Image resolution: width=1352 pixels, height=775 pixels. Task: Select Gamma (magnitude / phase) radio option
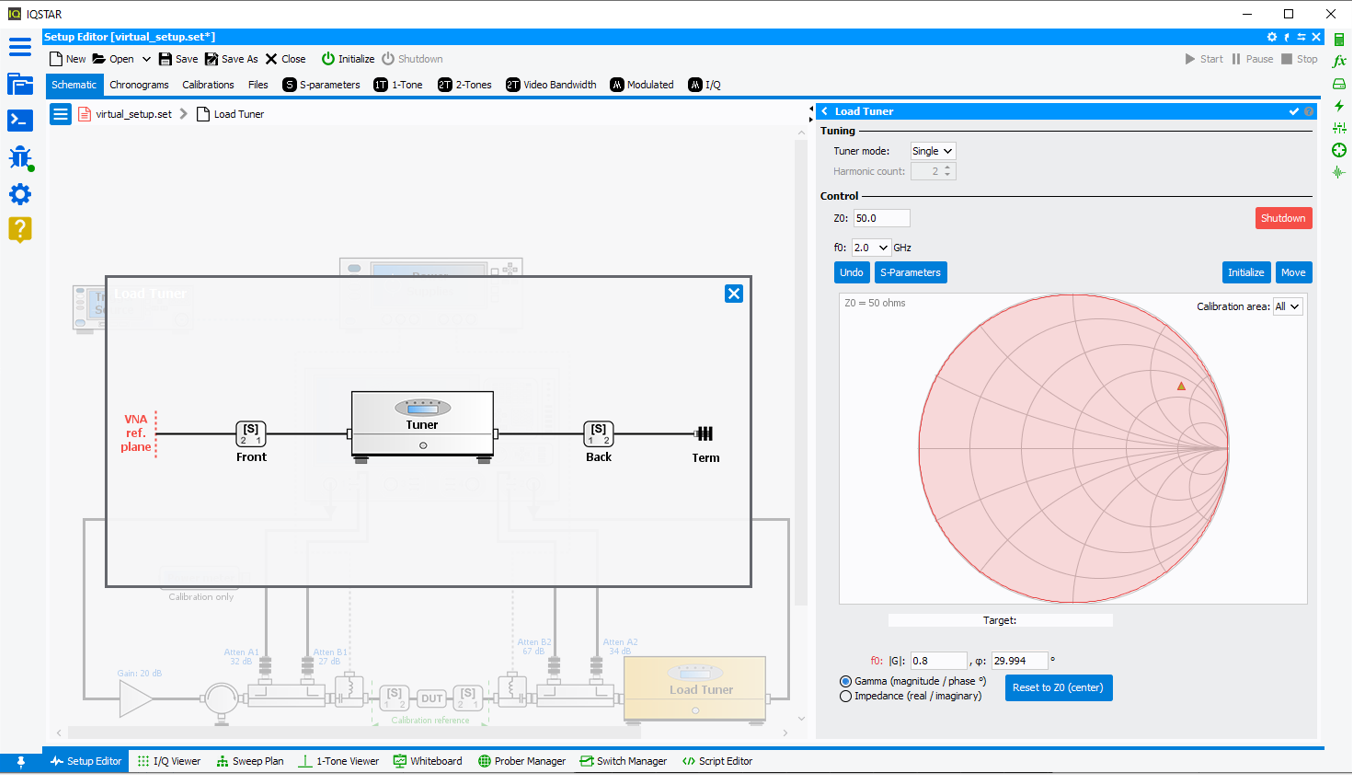(x=846, y=681)
